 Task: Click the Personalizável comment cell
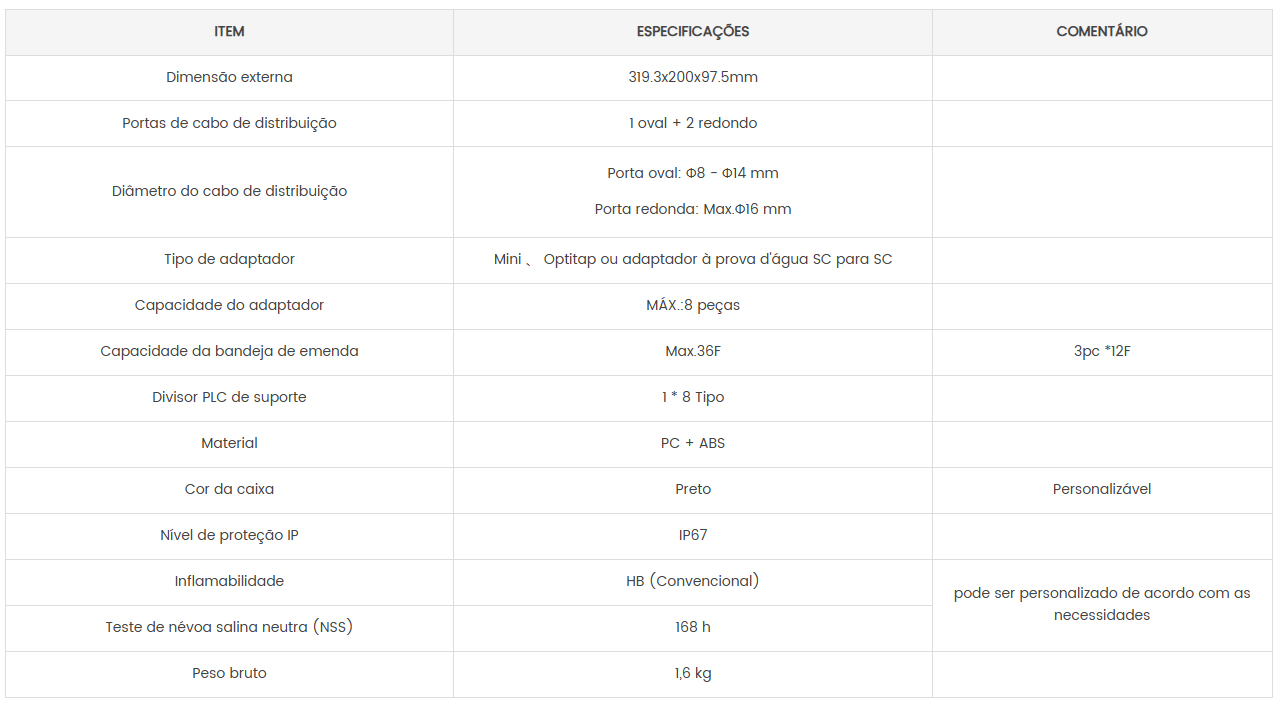tap(1102, 490)
